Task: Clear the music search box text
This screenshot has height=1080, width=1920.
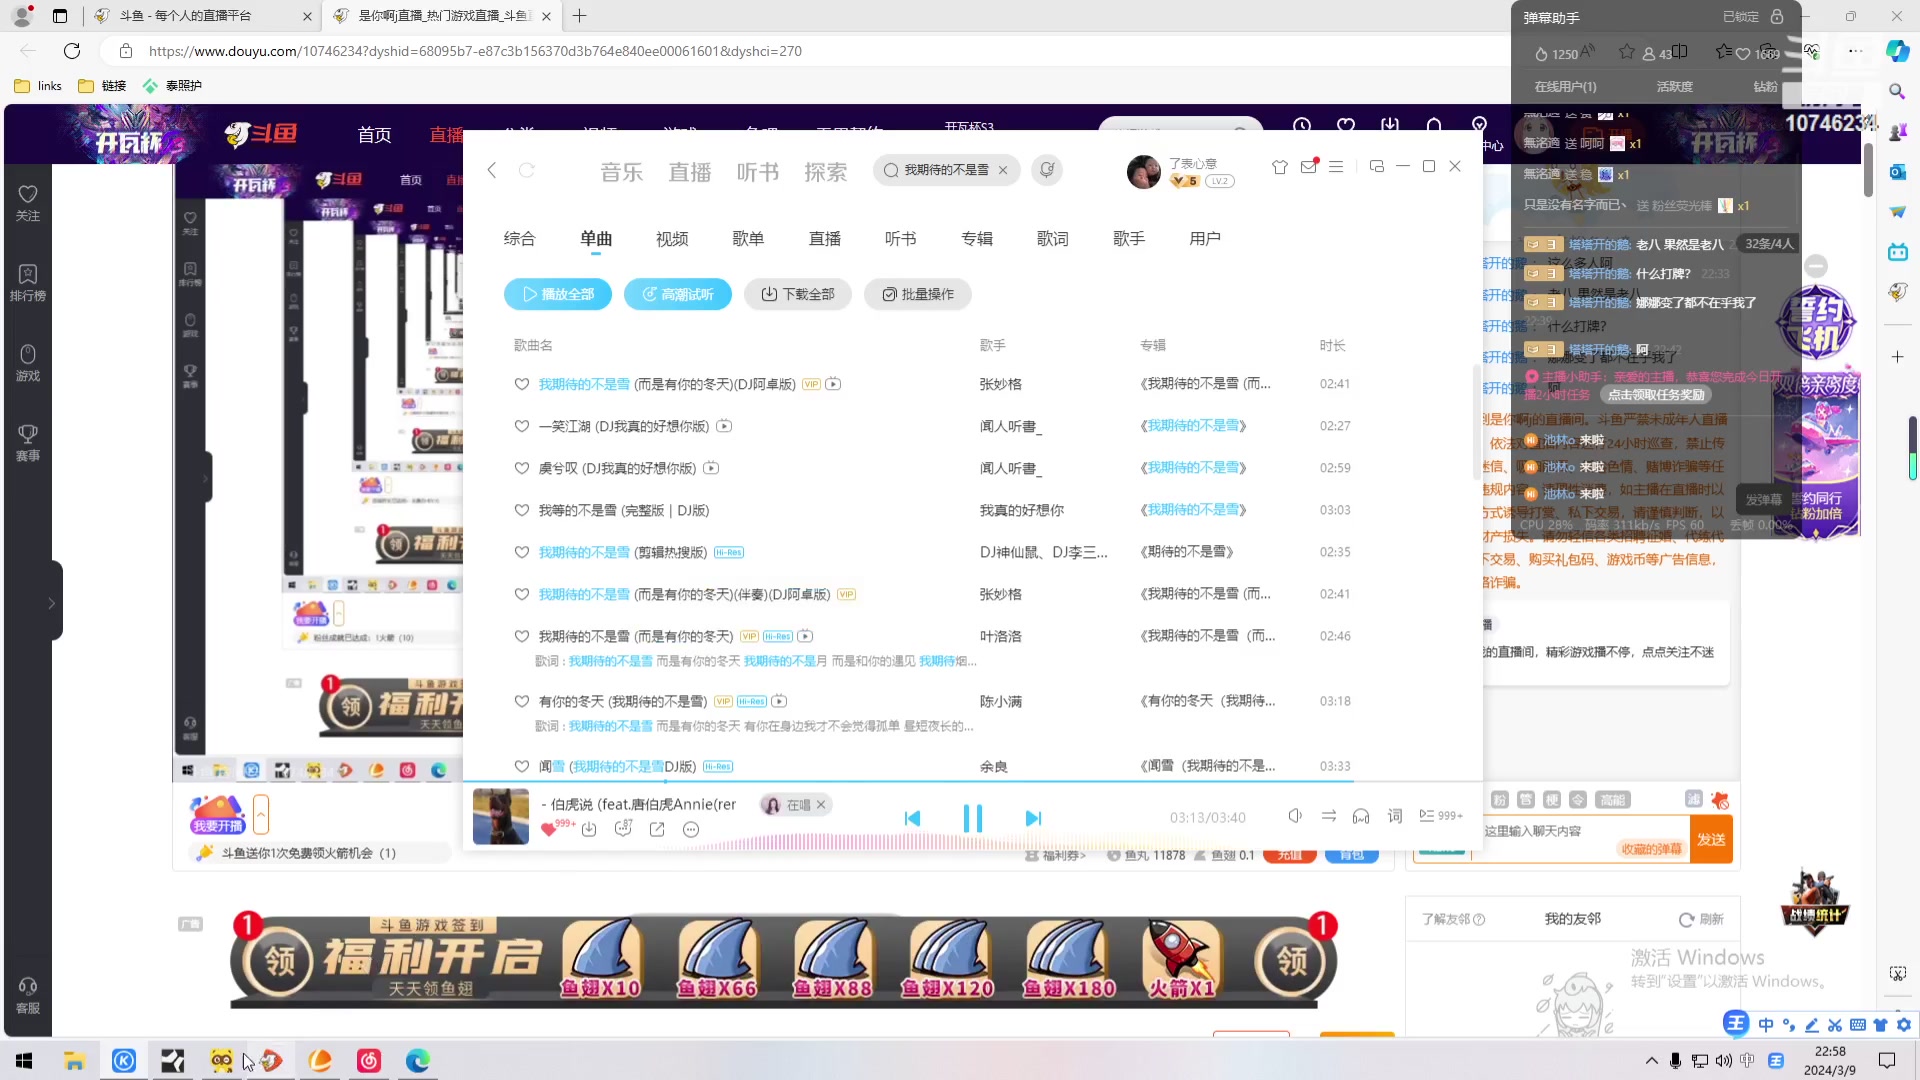Action: (x=1003, y=170)
